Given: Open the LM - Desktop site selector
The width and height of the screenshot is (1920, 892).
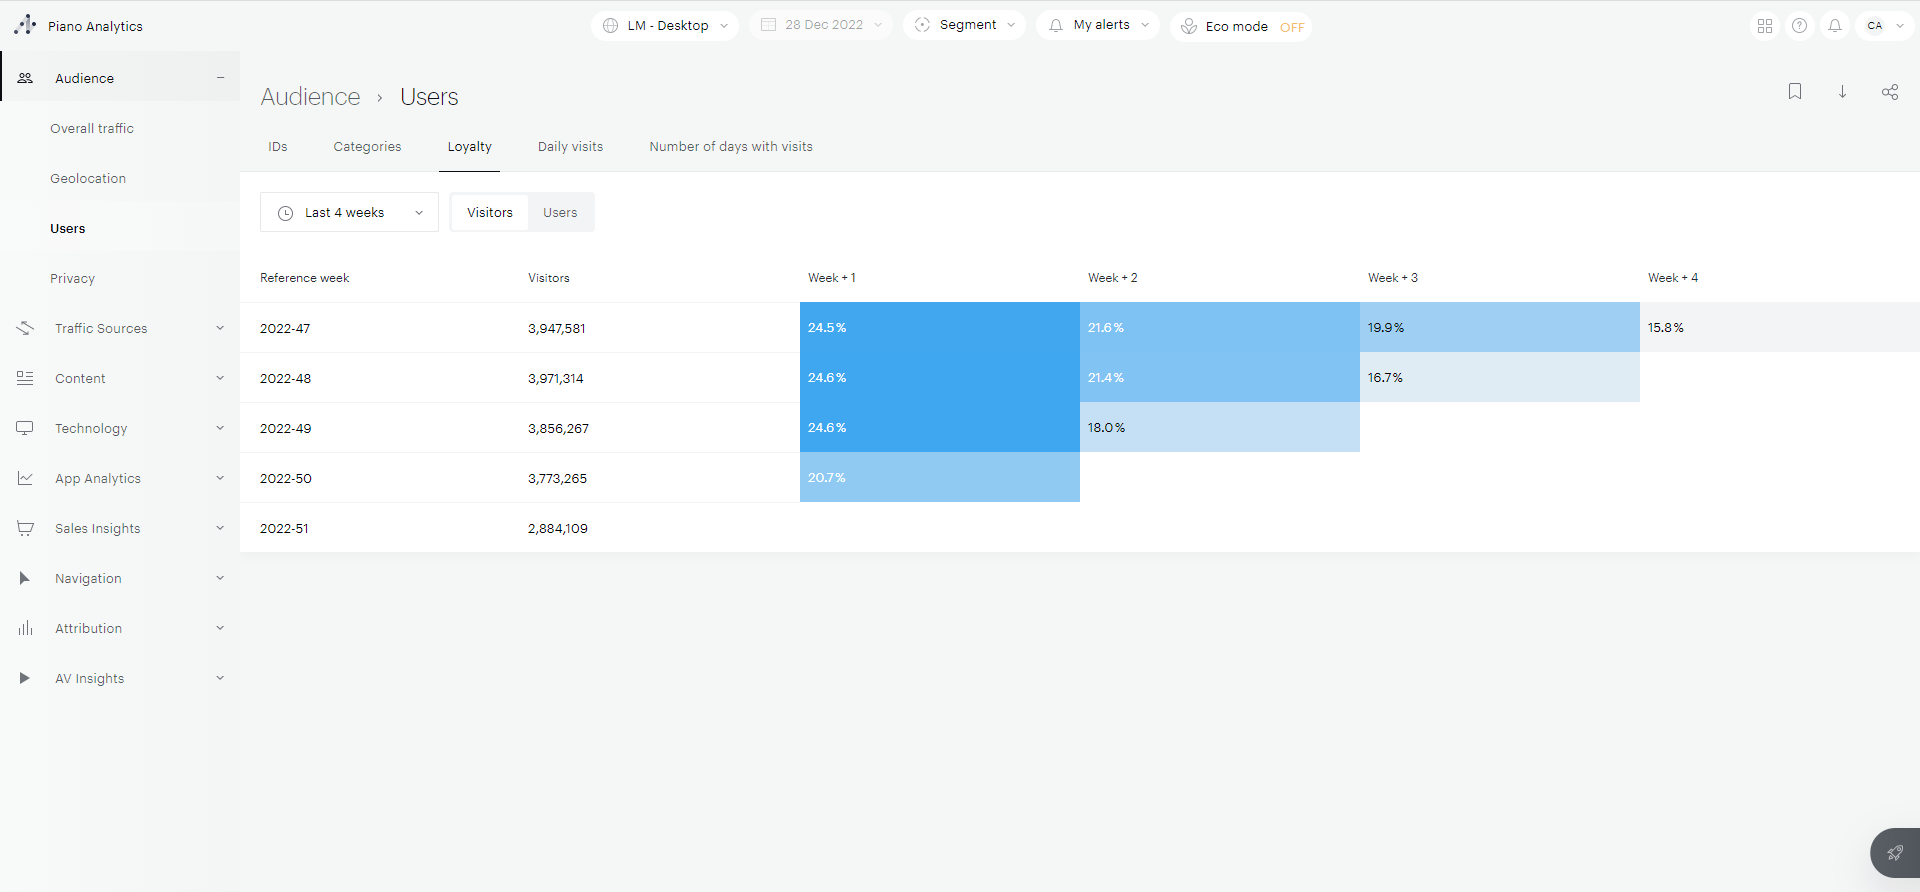Looking at the screenshot, I should (665, 26).
